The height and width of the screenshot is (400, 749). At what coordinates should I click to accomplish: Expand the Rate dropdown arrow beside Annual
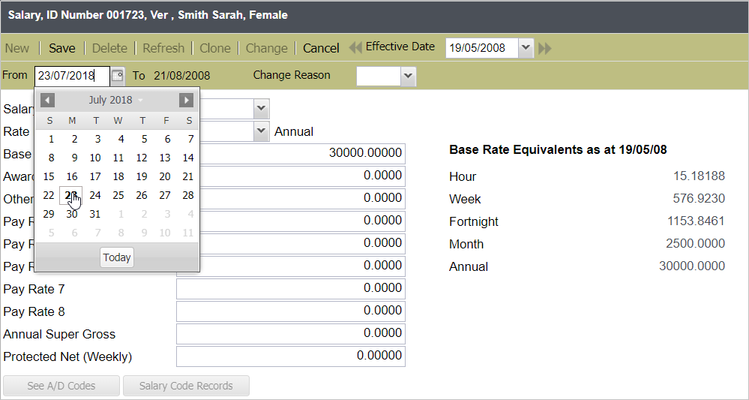pos(261,131)
